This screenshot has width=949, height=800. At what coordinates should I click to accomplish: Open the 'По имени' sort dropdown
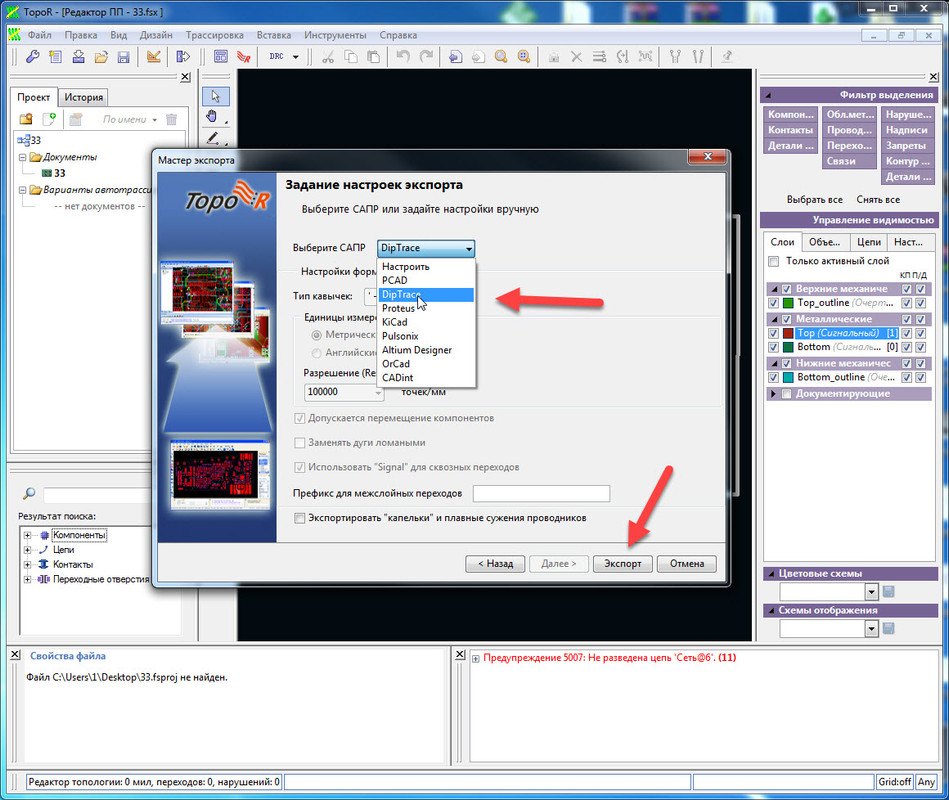130,120
